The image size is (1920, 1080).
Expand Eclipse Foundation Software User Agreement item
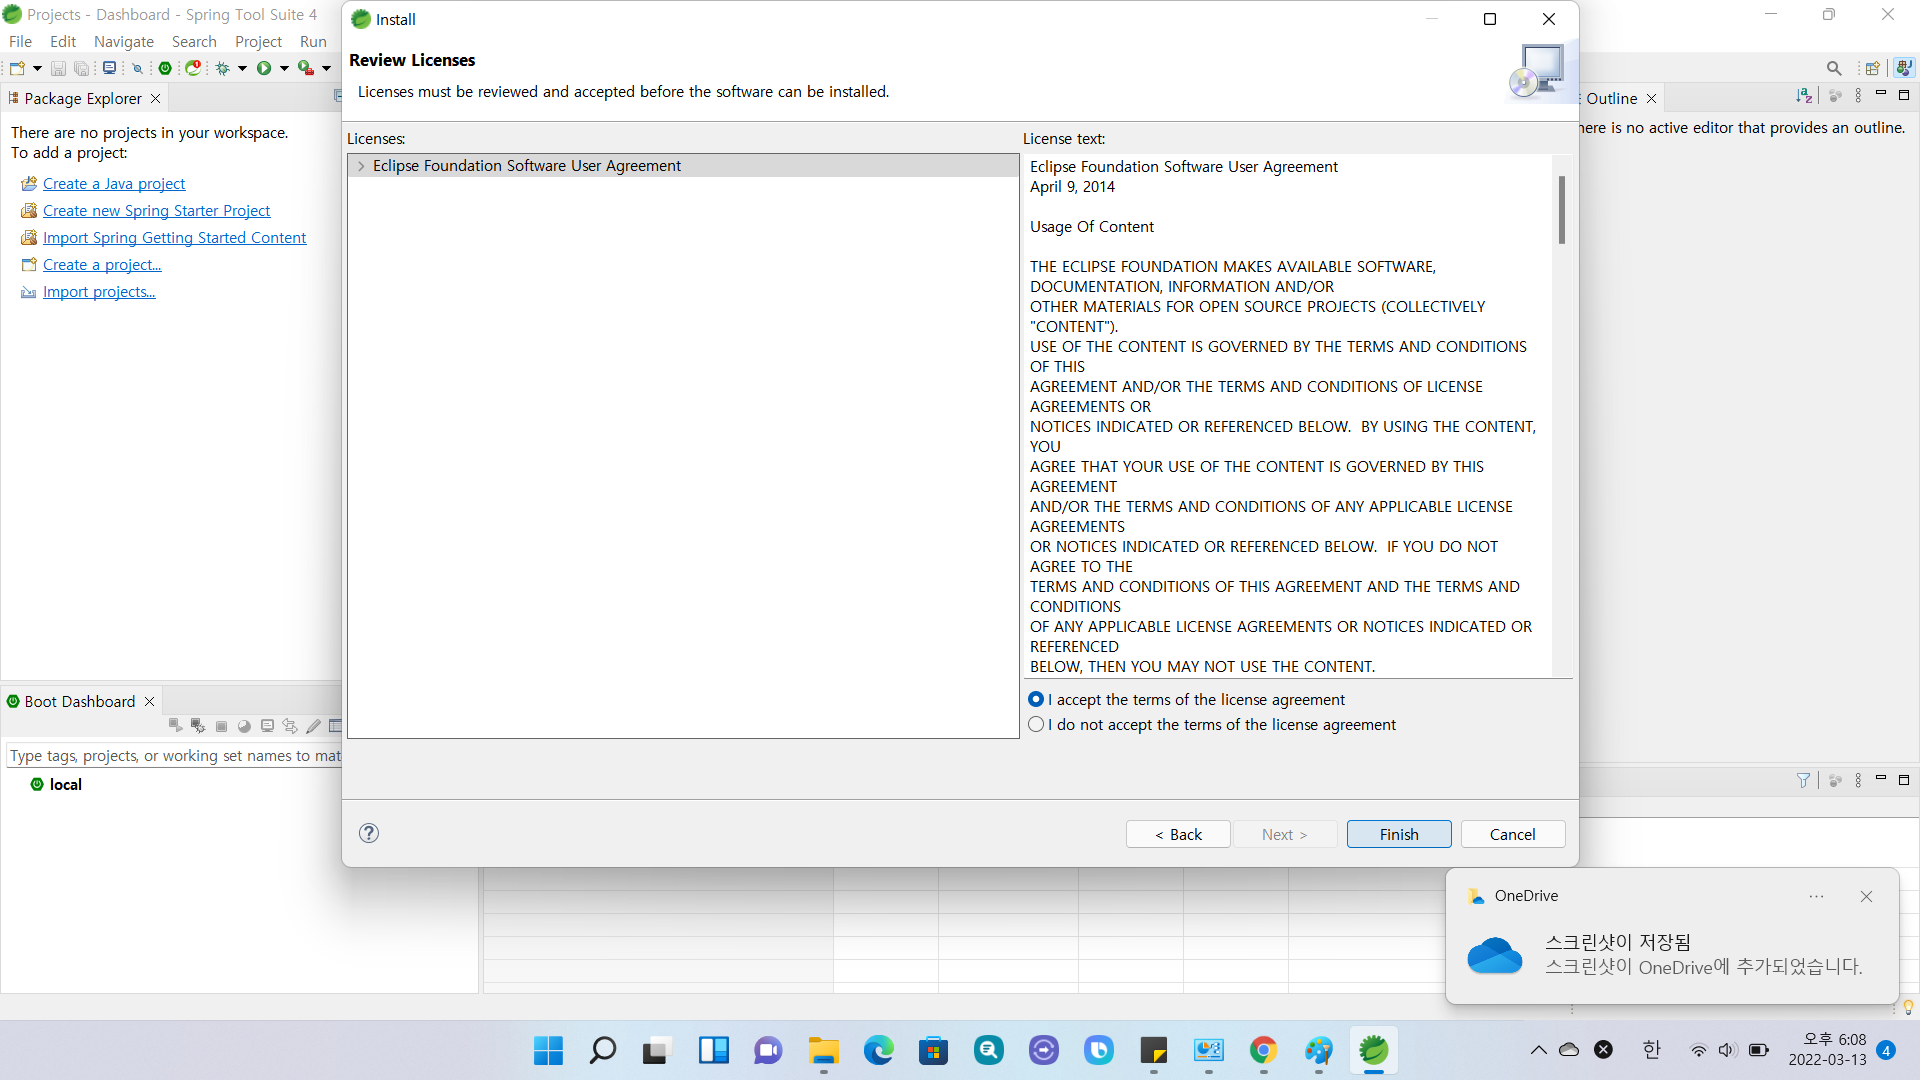click(361, 166)
